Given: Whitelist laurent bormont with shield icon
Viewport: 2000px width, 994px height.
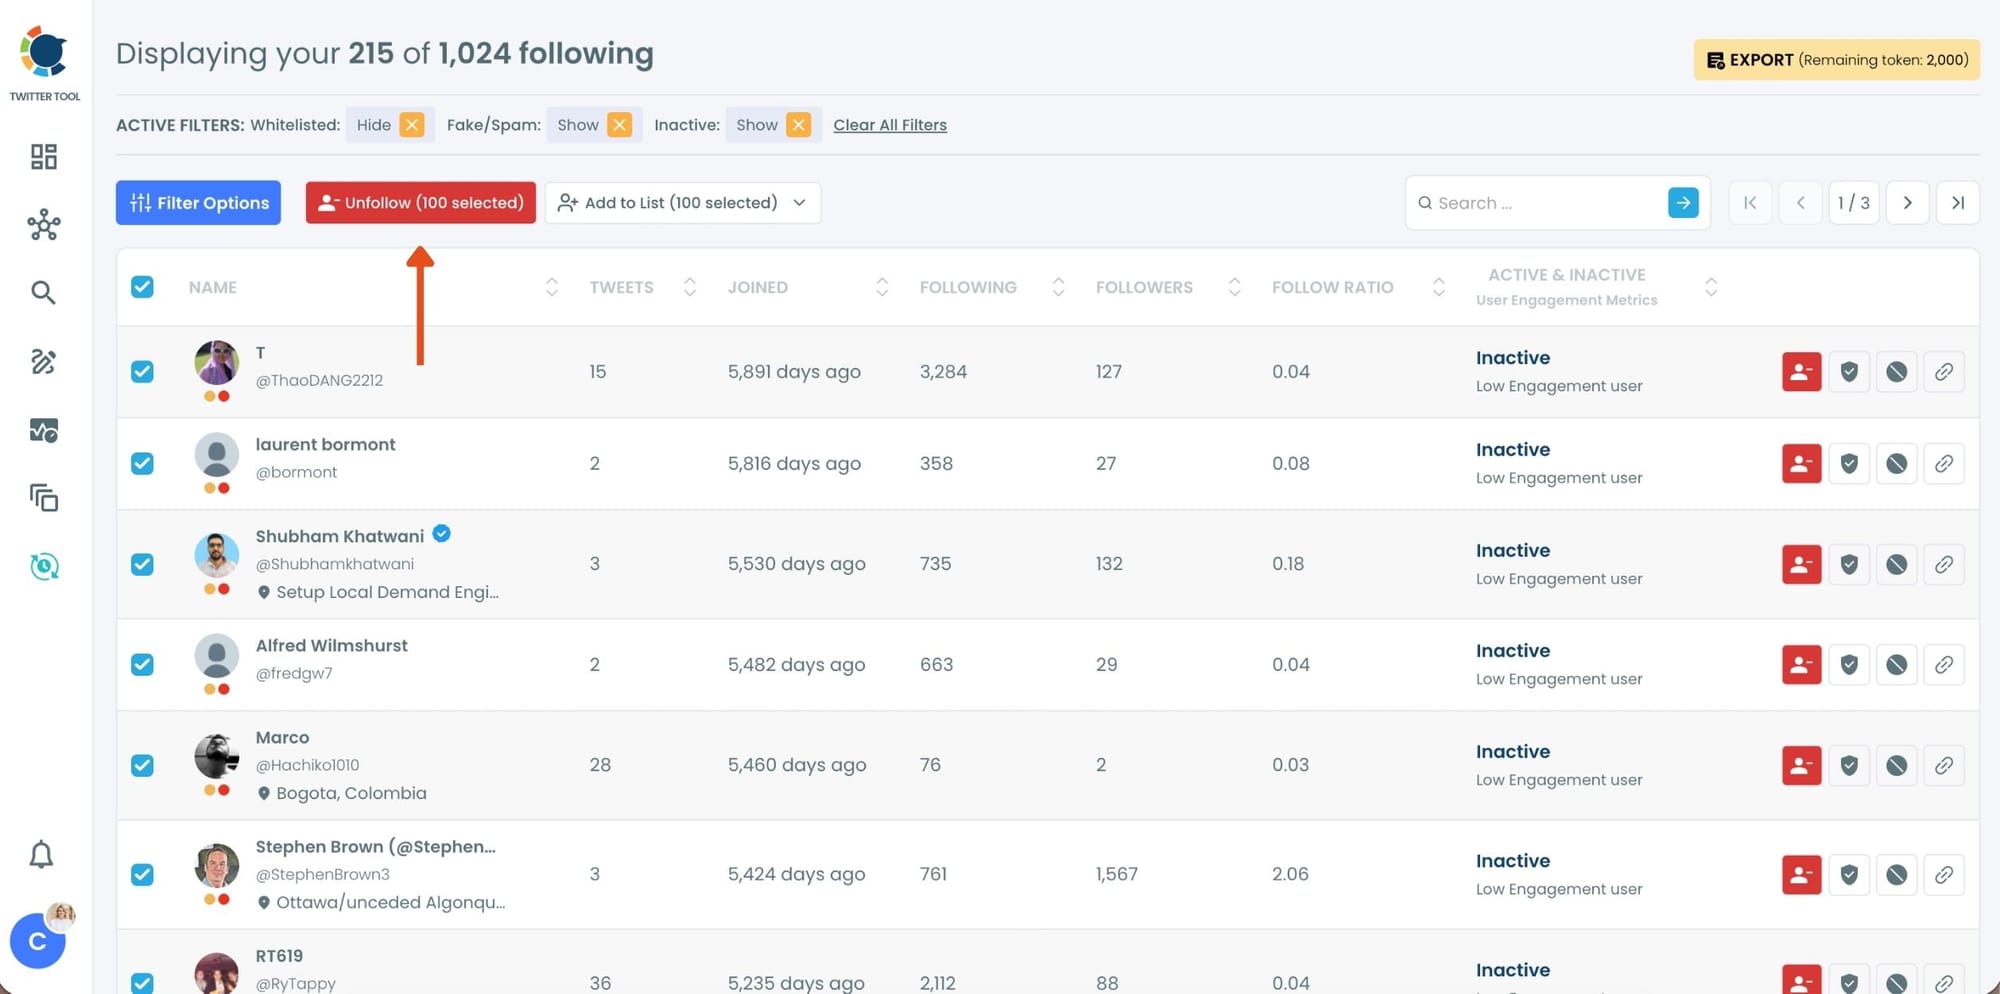Looking at the screenshot, I should [1849, 464].
